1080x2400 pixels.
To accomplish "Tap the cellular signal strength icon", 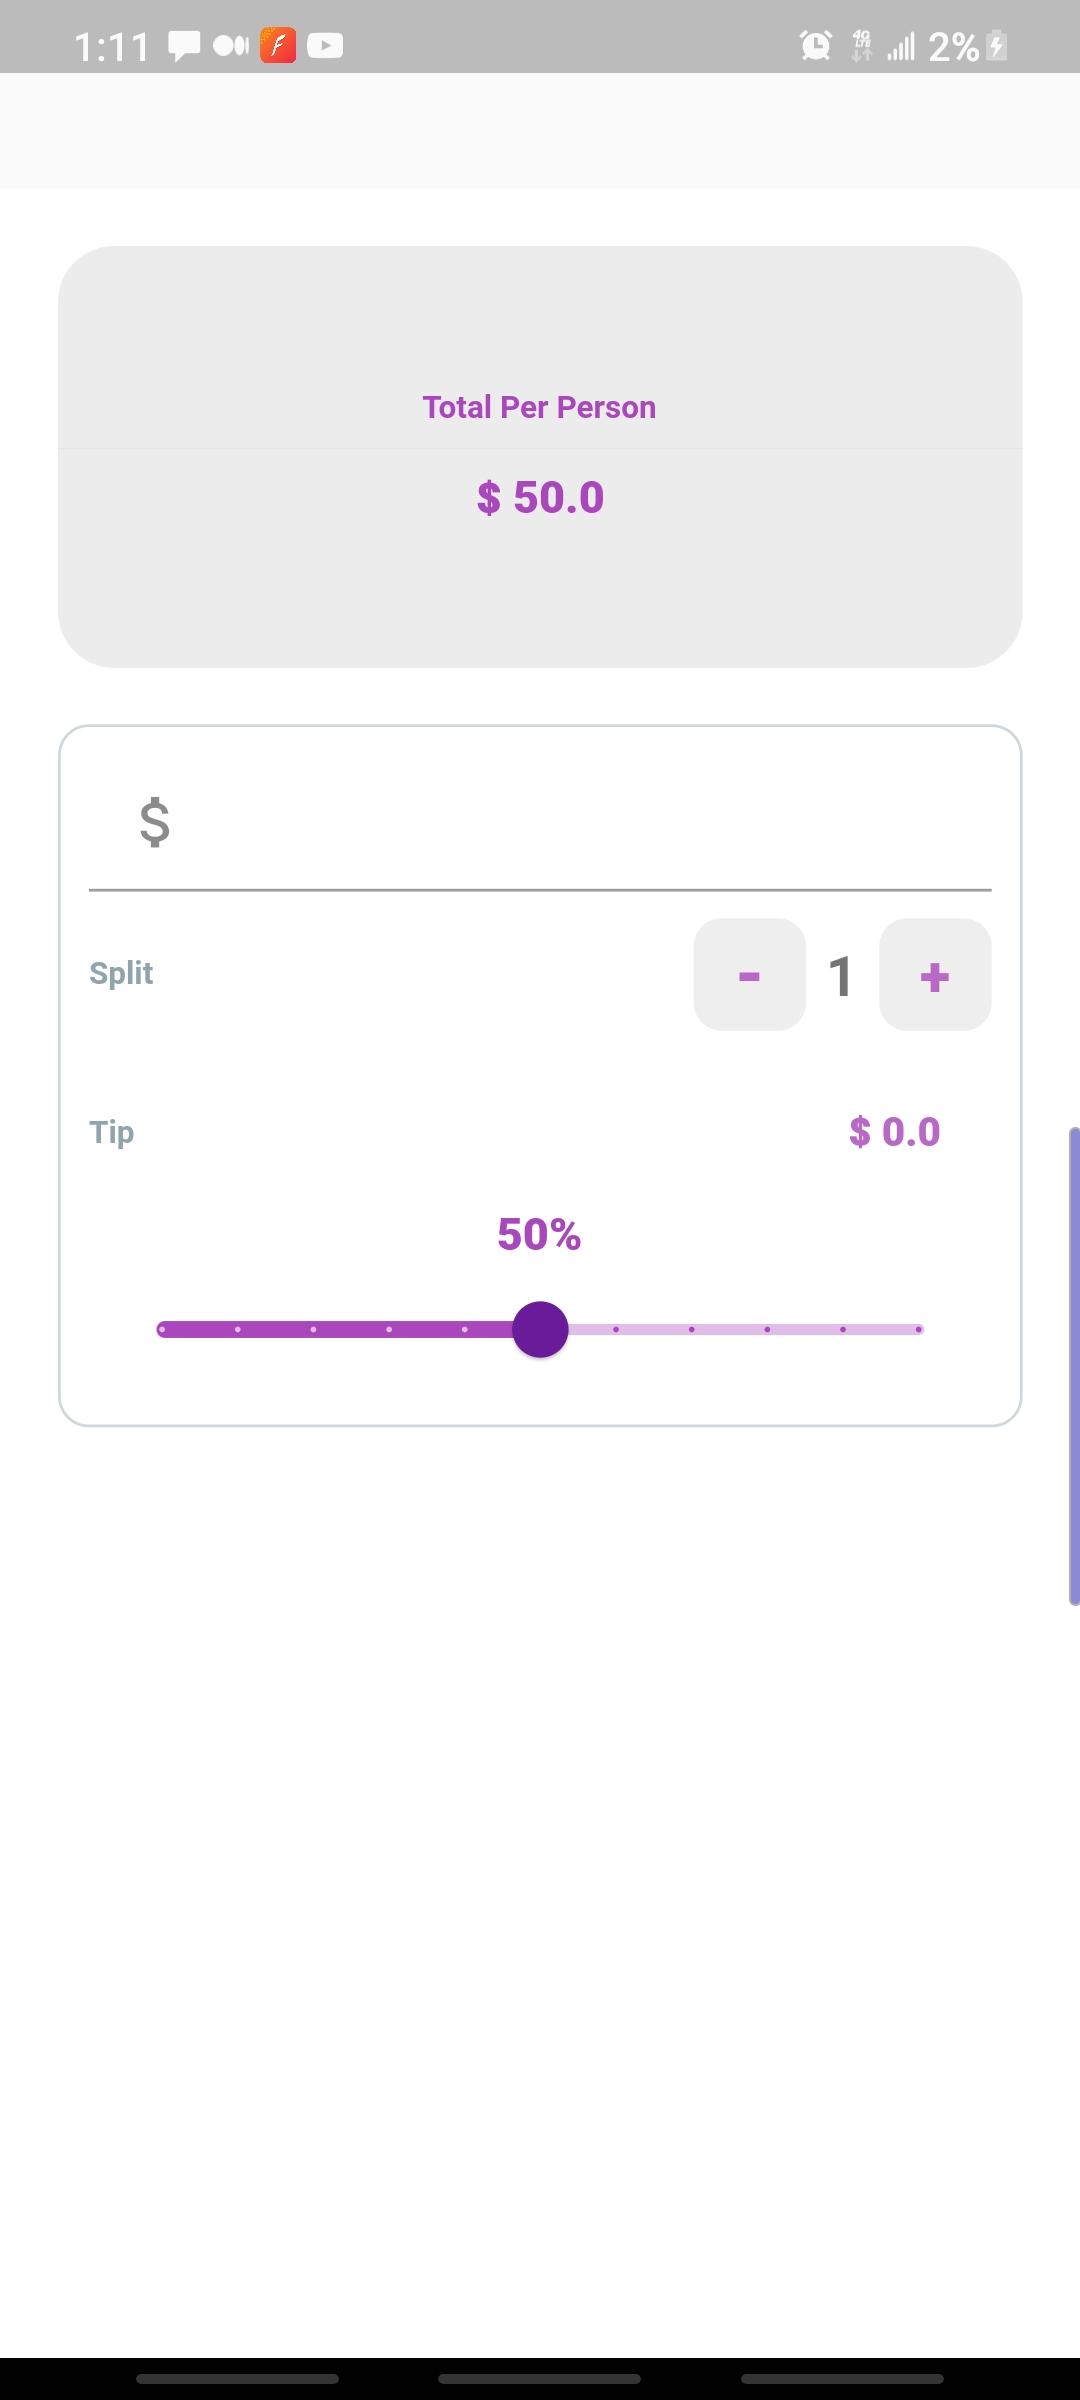I will [x=900, y=45].
